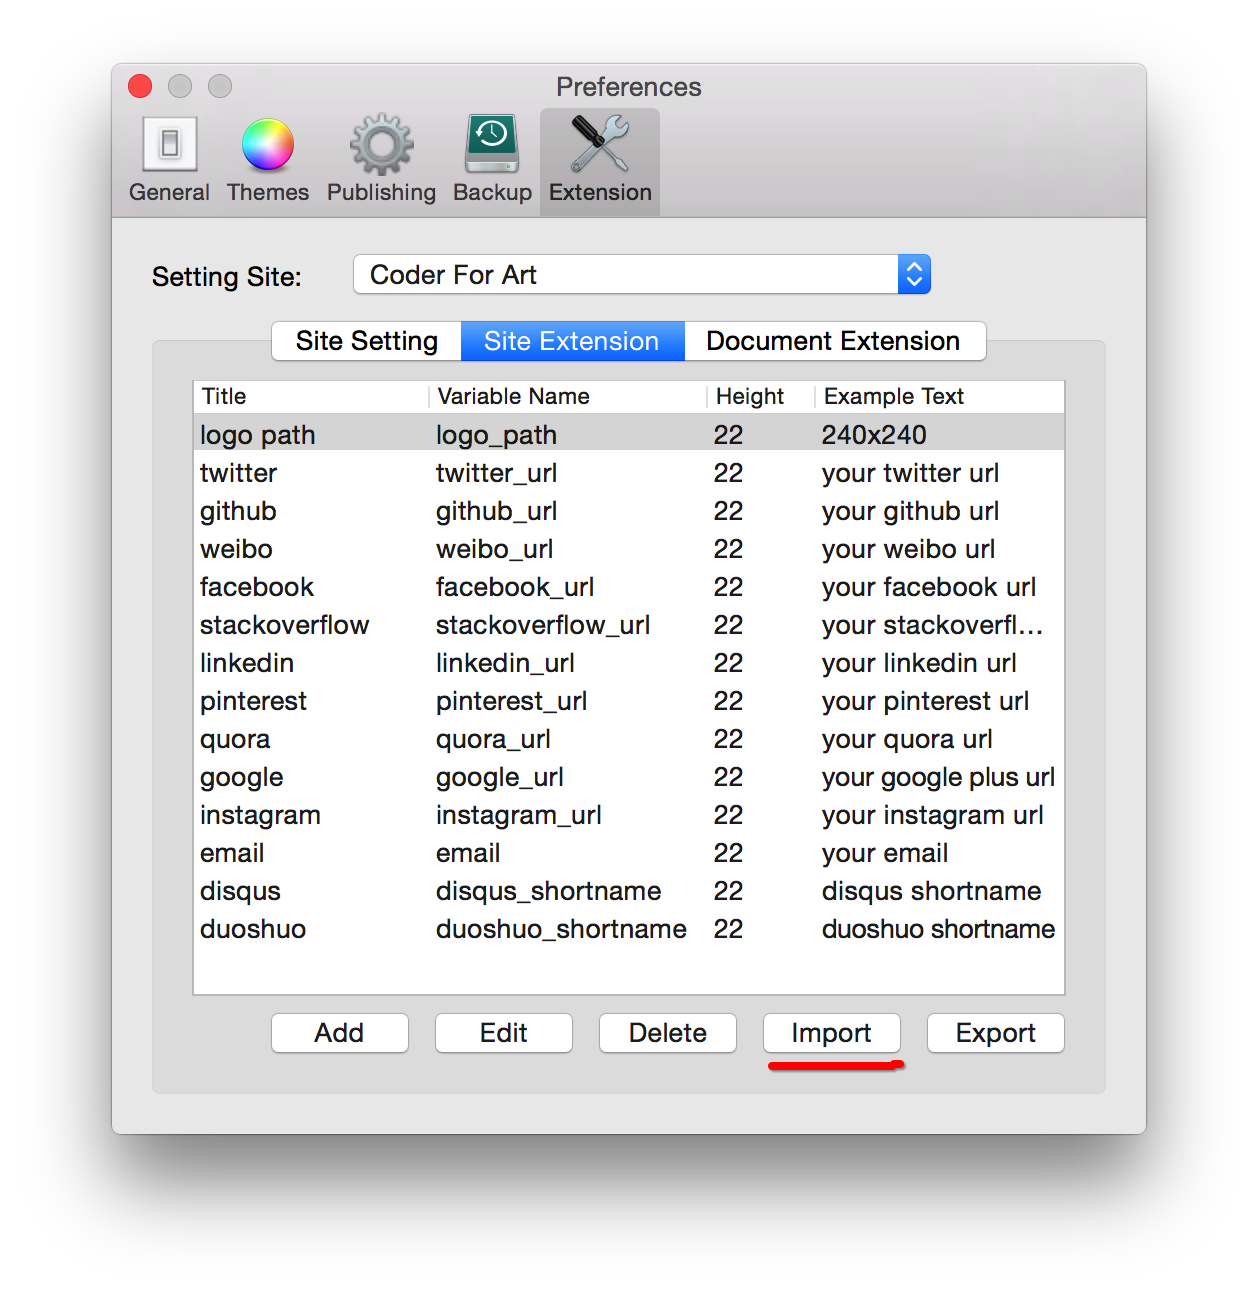Select the 'weibo' row title
This screenshot has width=1258, height=1294.
236,549
